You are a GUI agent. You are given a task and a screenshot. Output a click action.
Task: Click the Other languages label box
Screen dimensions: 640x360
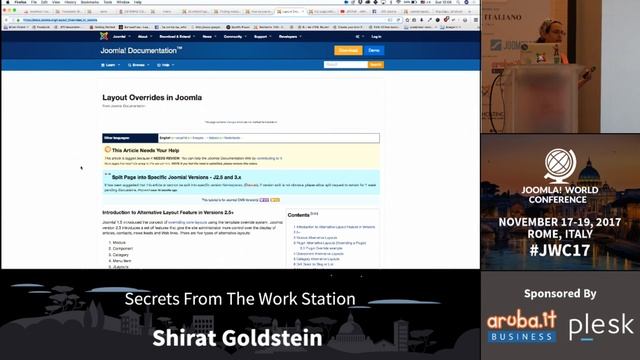pos(130,138)
